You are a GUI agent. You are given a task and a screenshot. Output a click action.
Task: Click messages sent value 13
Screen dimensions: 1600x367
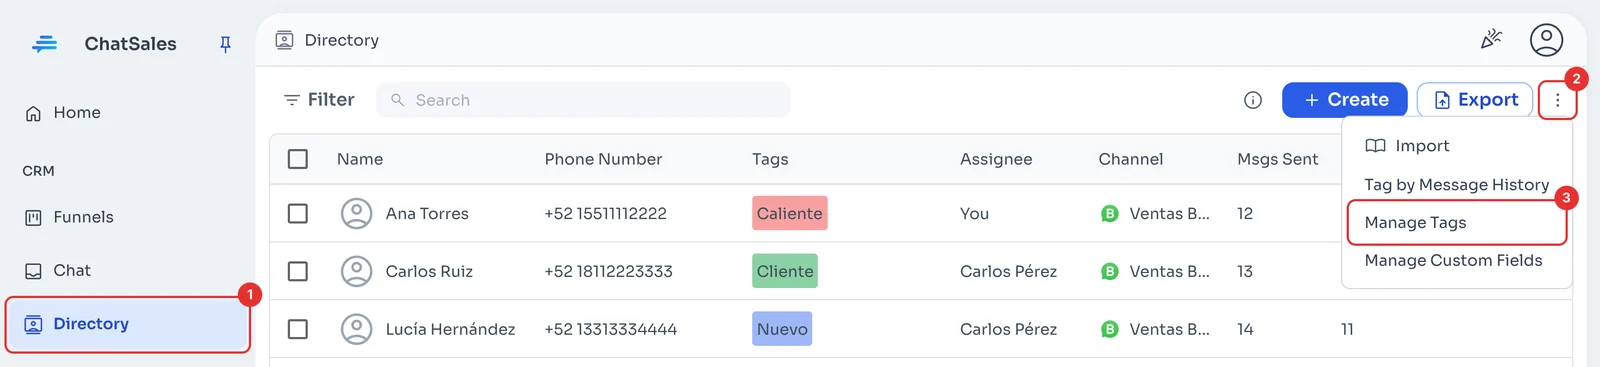[x=1245, y=272]
